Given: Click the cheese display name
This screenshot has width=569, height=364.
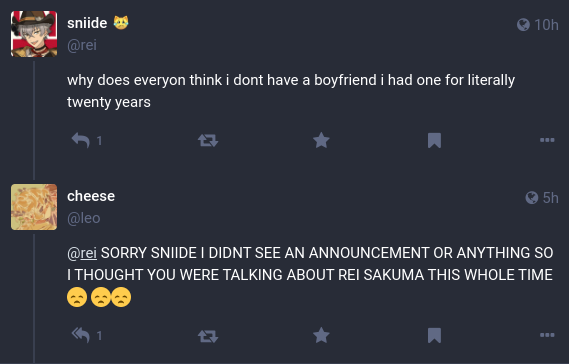Looking at the screenshot, I should coord(91,196).
